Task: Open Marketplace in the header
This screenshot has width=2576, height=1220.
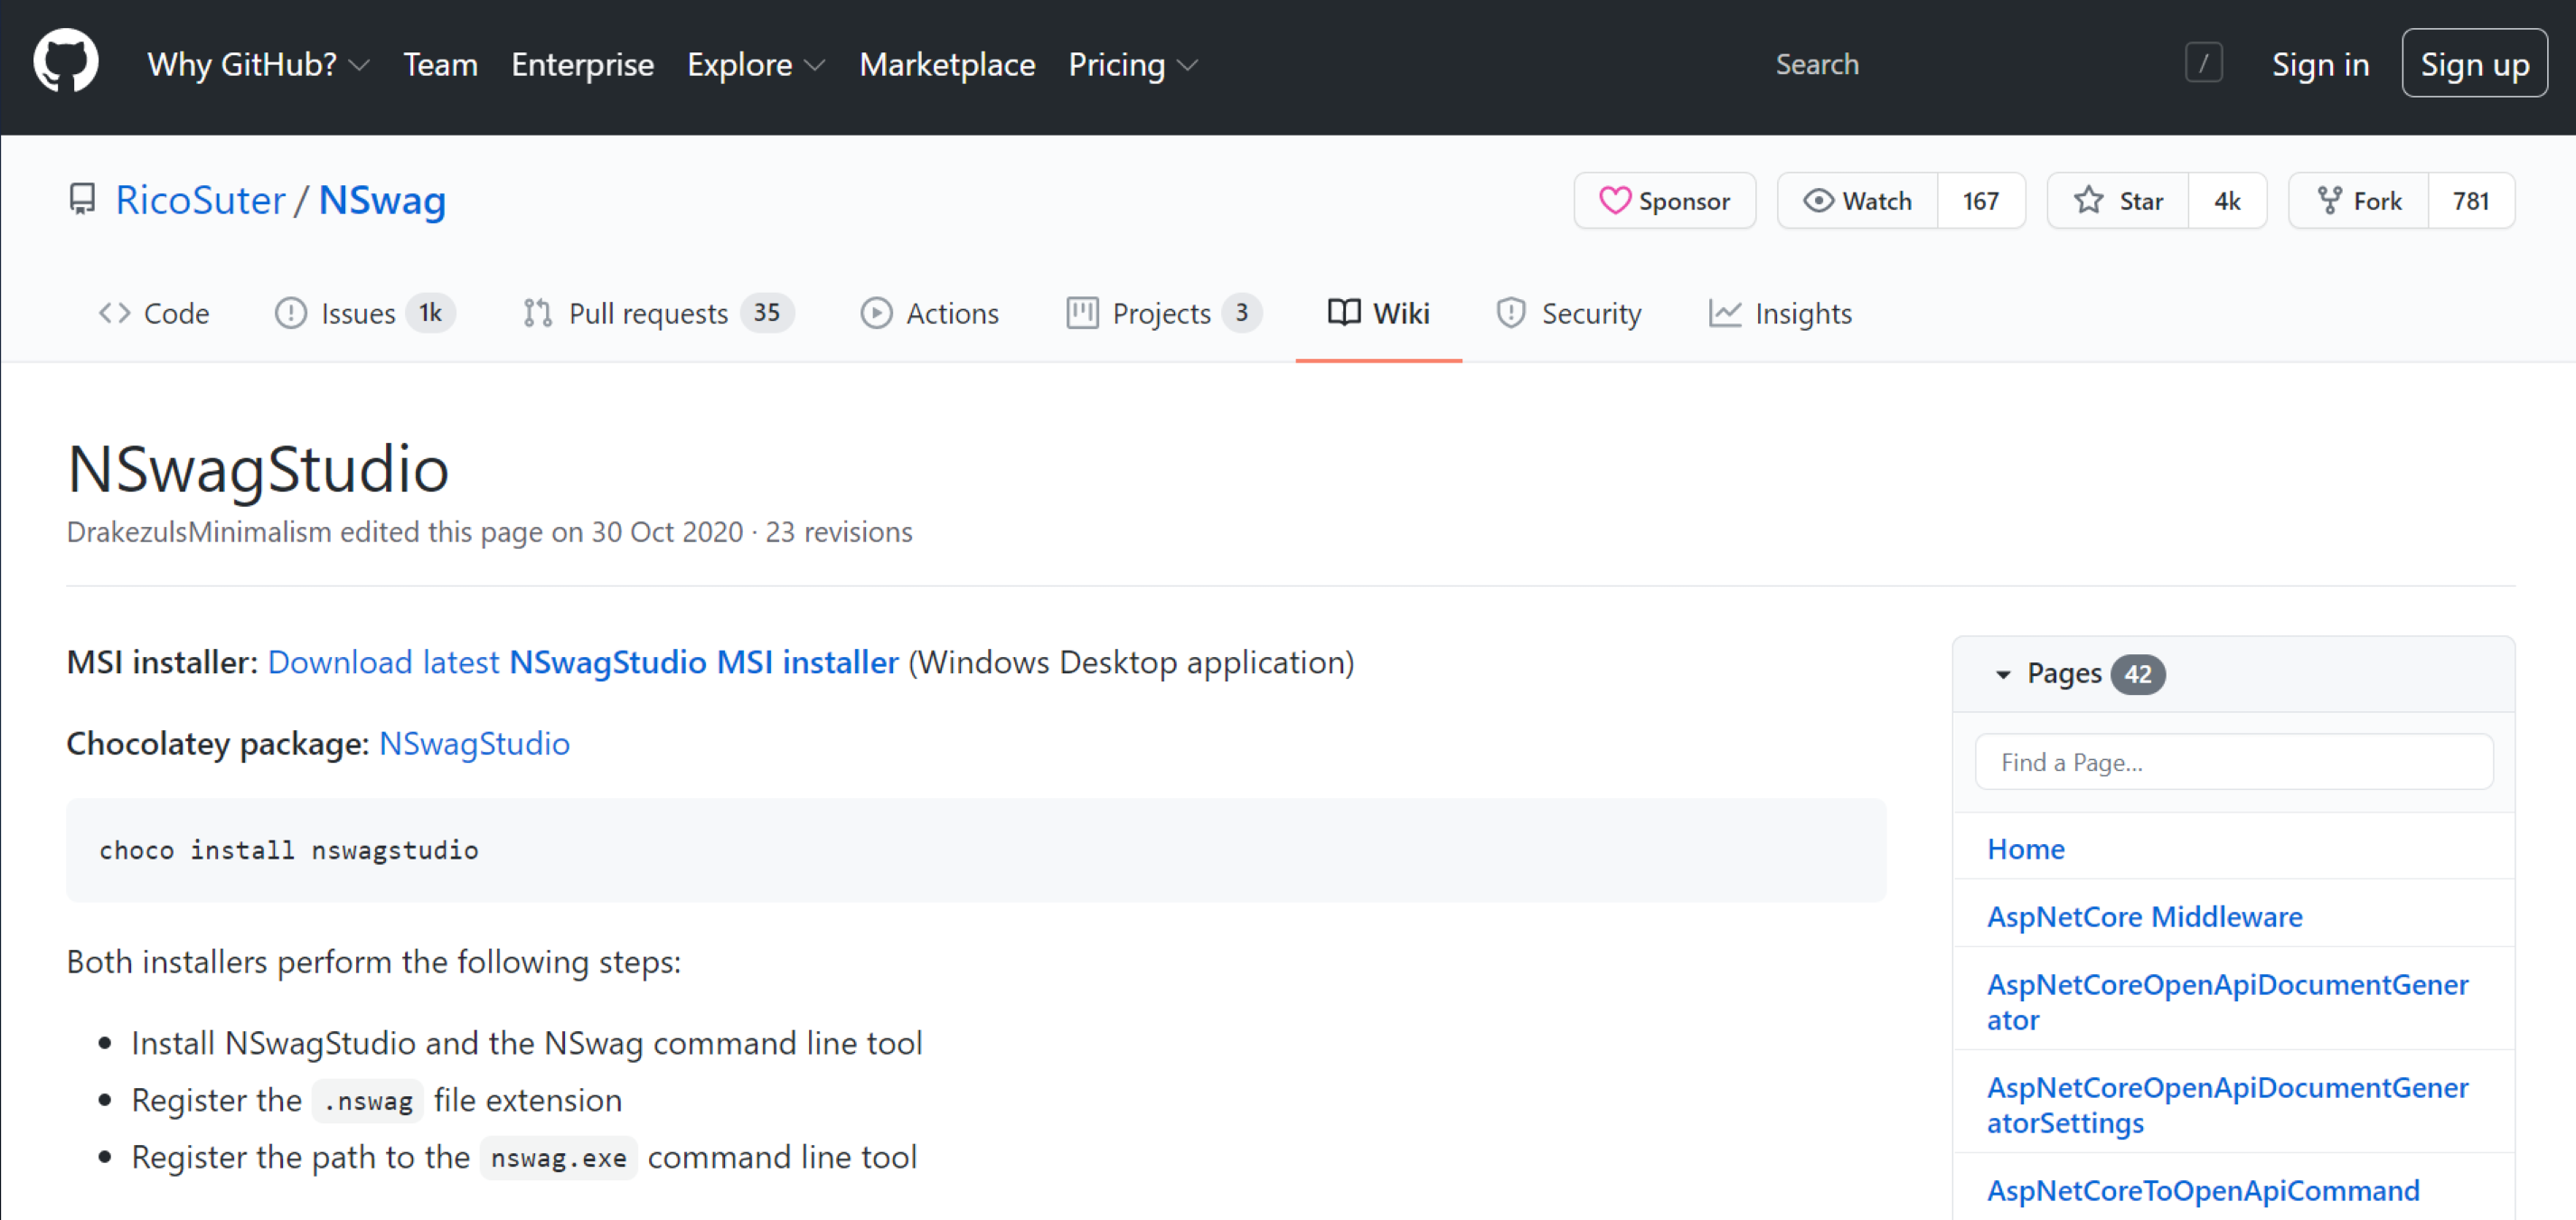Action: (947, 64)
